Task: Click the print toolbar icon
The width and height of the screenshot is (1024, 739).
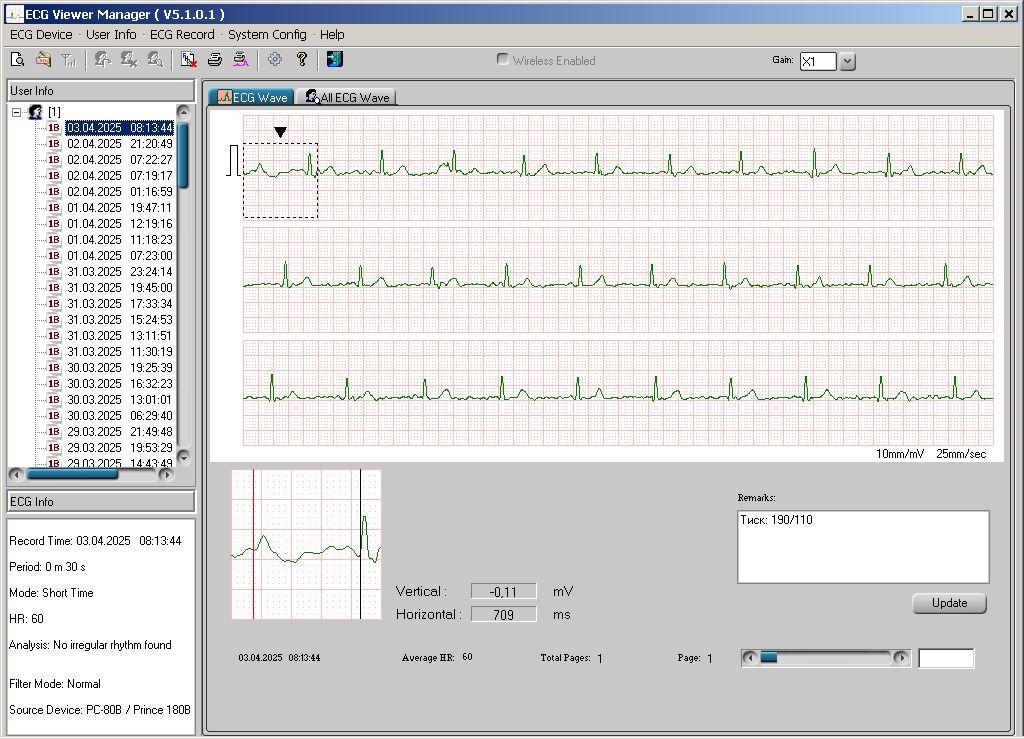Action: 215,60
